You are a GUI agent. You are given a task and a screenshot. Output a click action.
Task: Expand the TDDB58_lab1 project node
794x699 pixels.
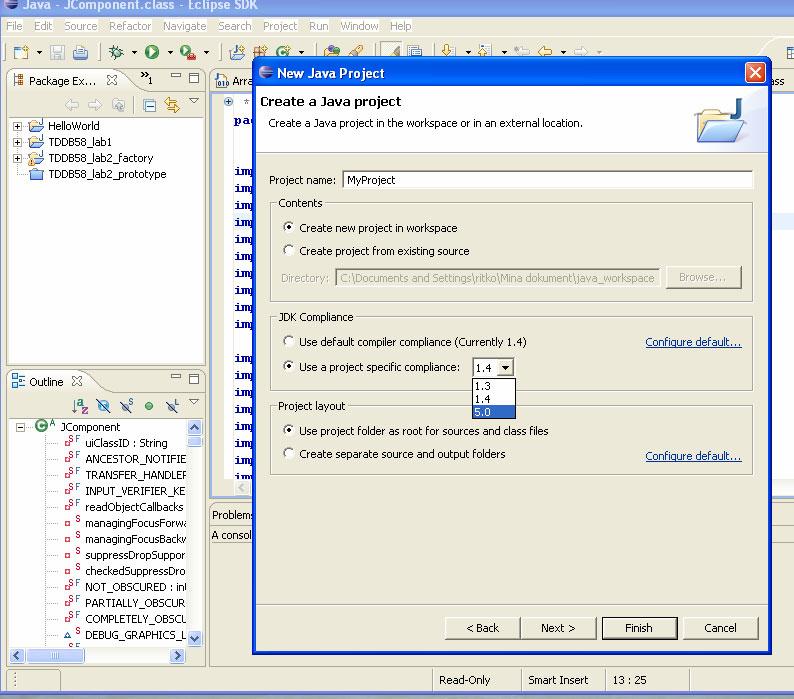(18, 142)
